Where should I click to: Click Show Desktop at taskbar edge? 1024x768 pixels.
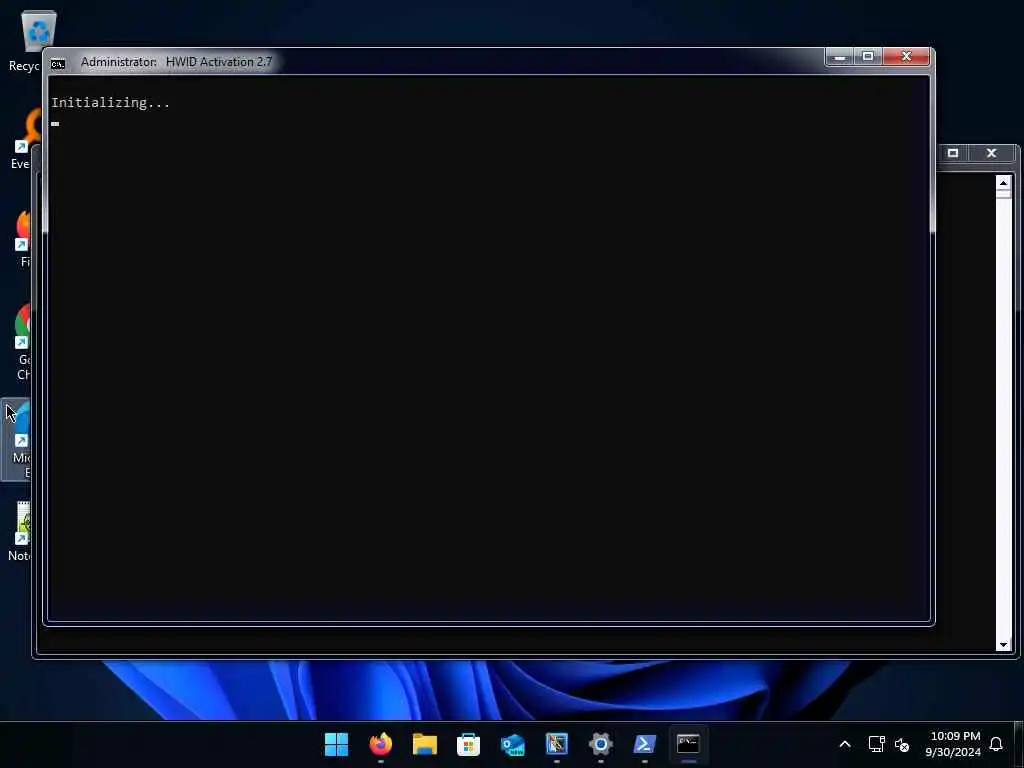[x=1019, y=744]
